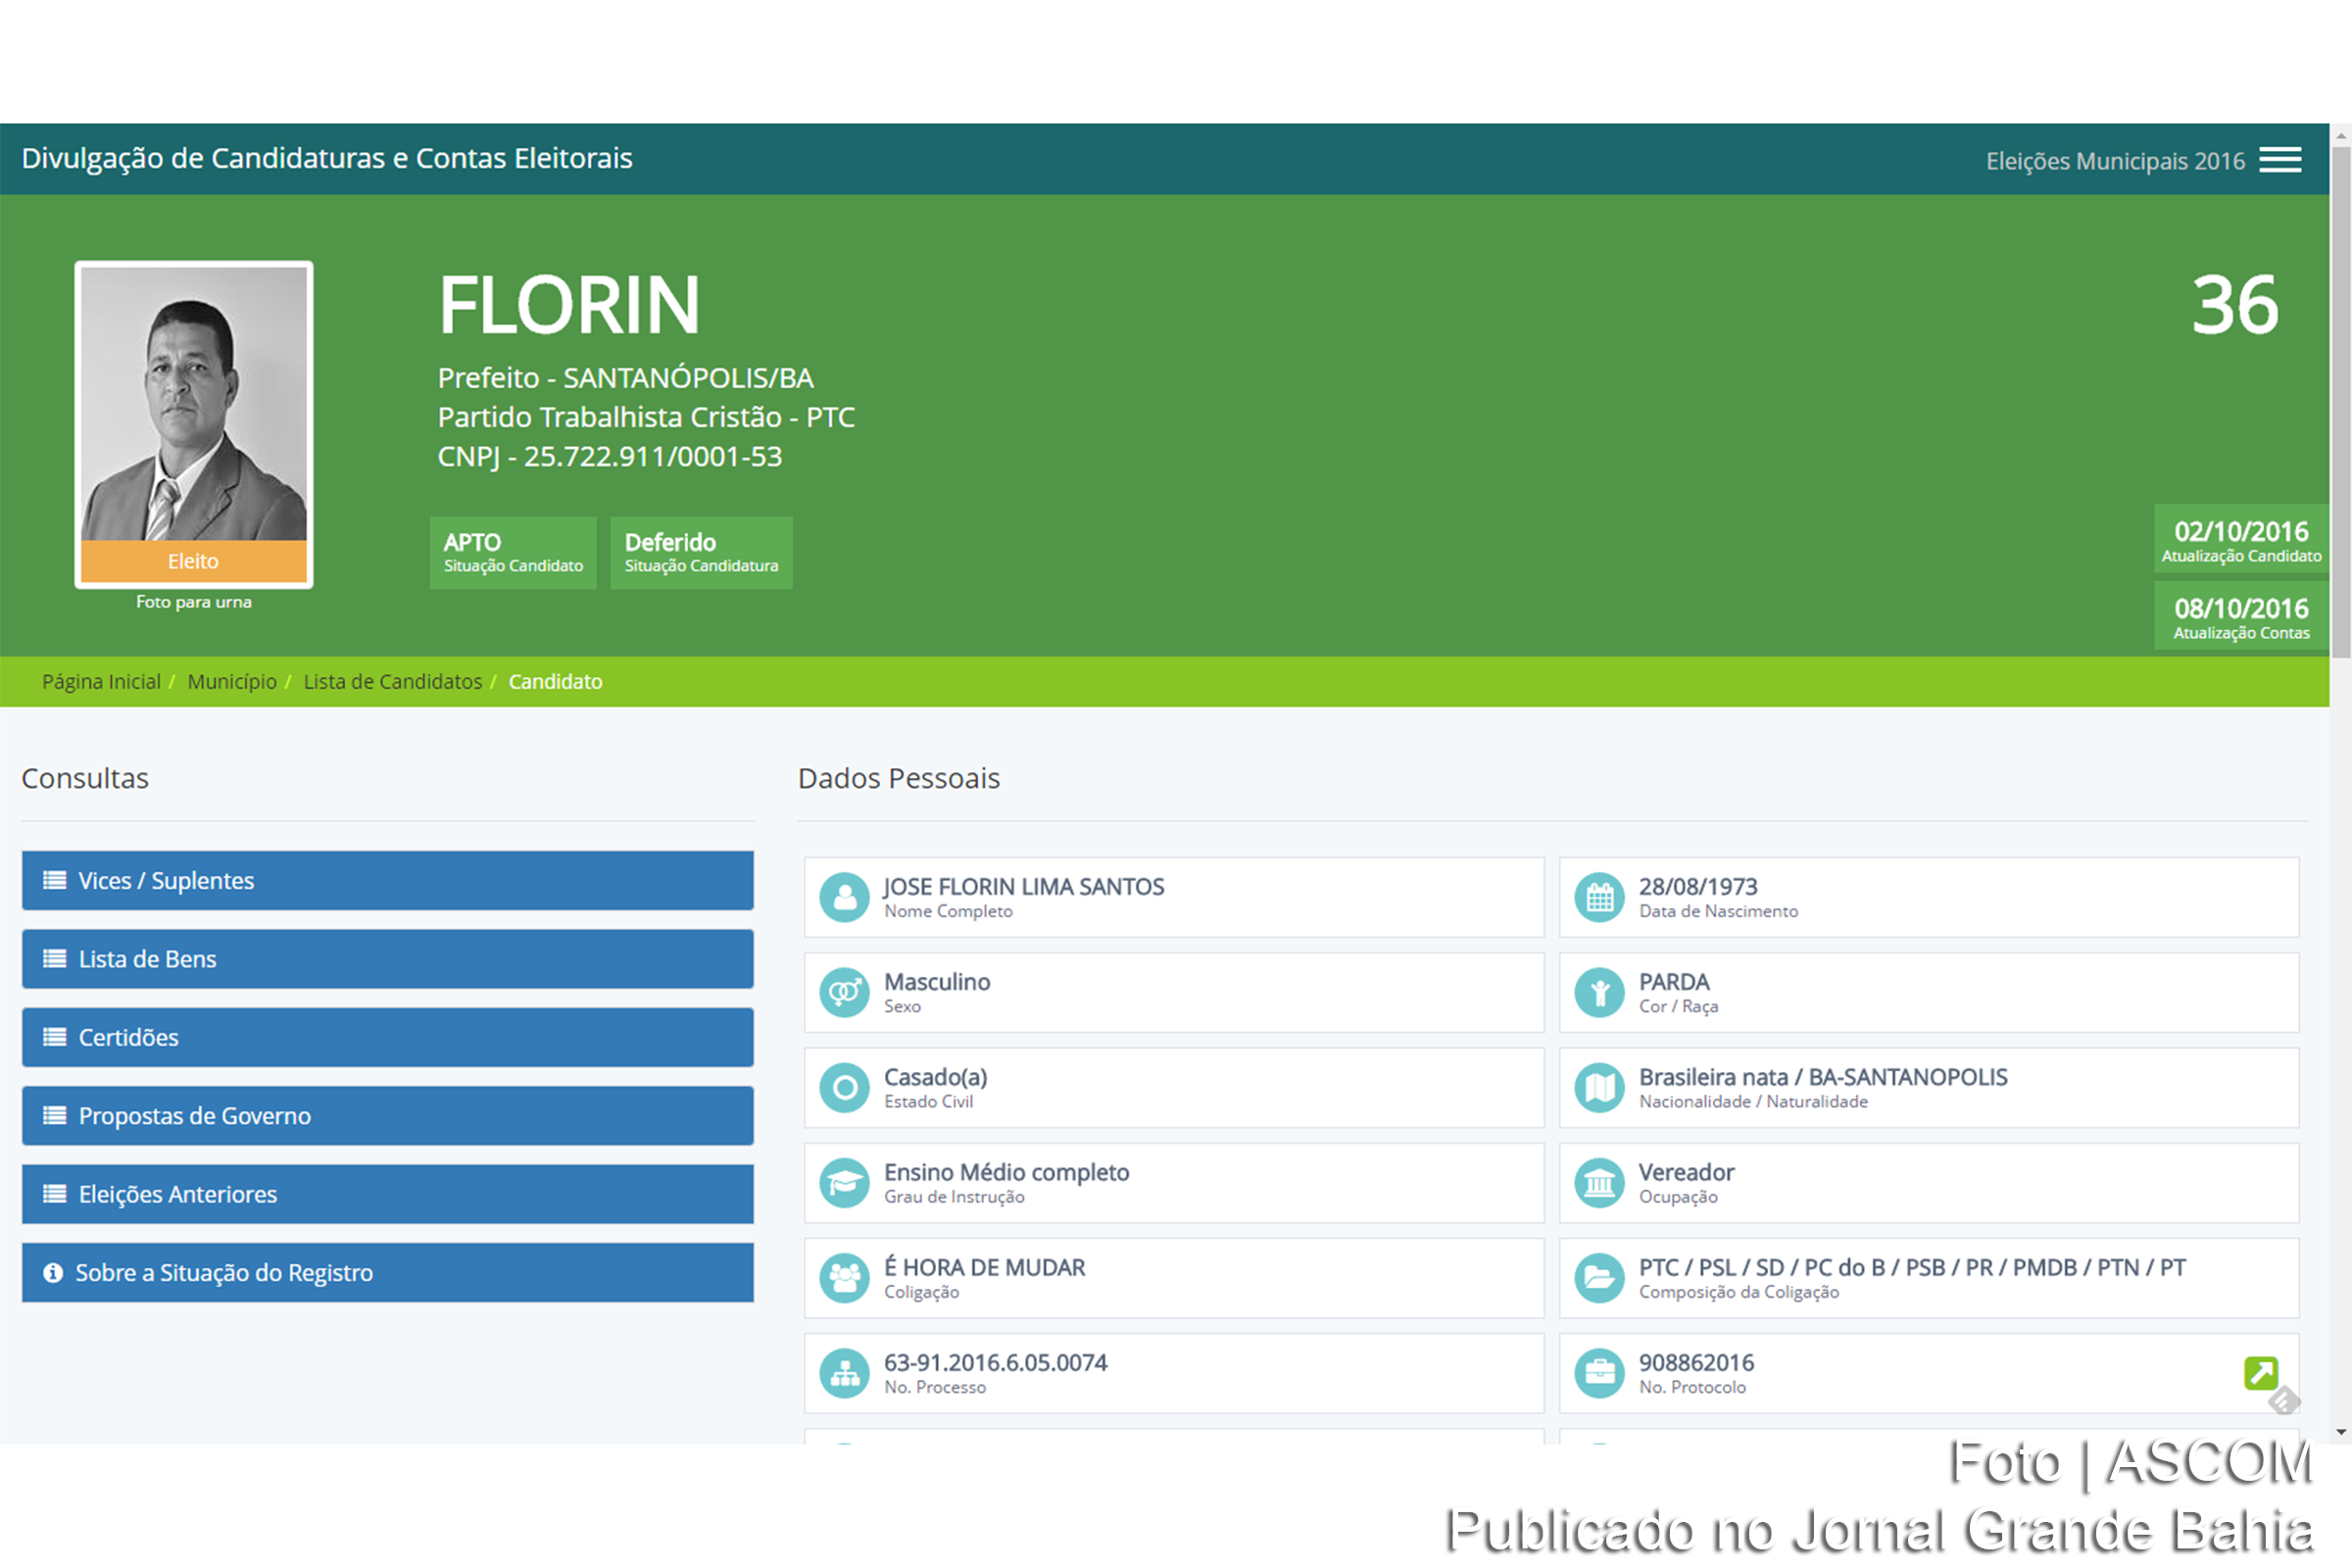Click the folder icon beside Composição da Coligação
2352x1568 pixels.
tap(1600, 1277)
